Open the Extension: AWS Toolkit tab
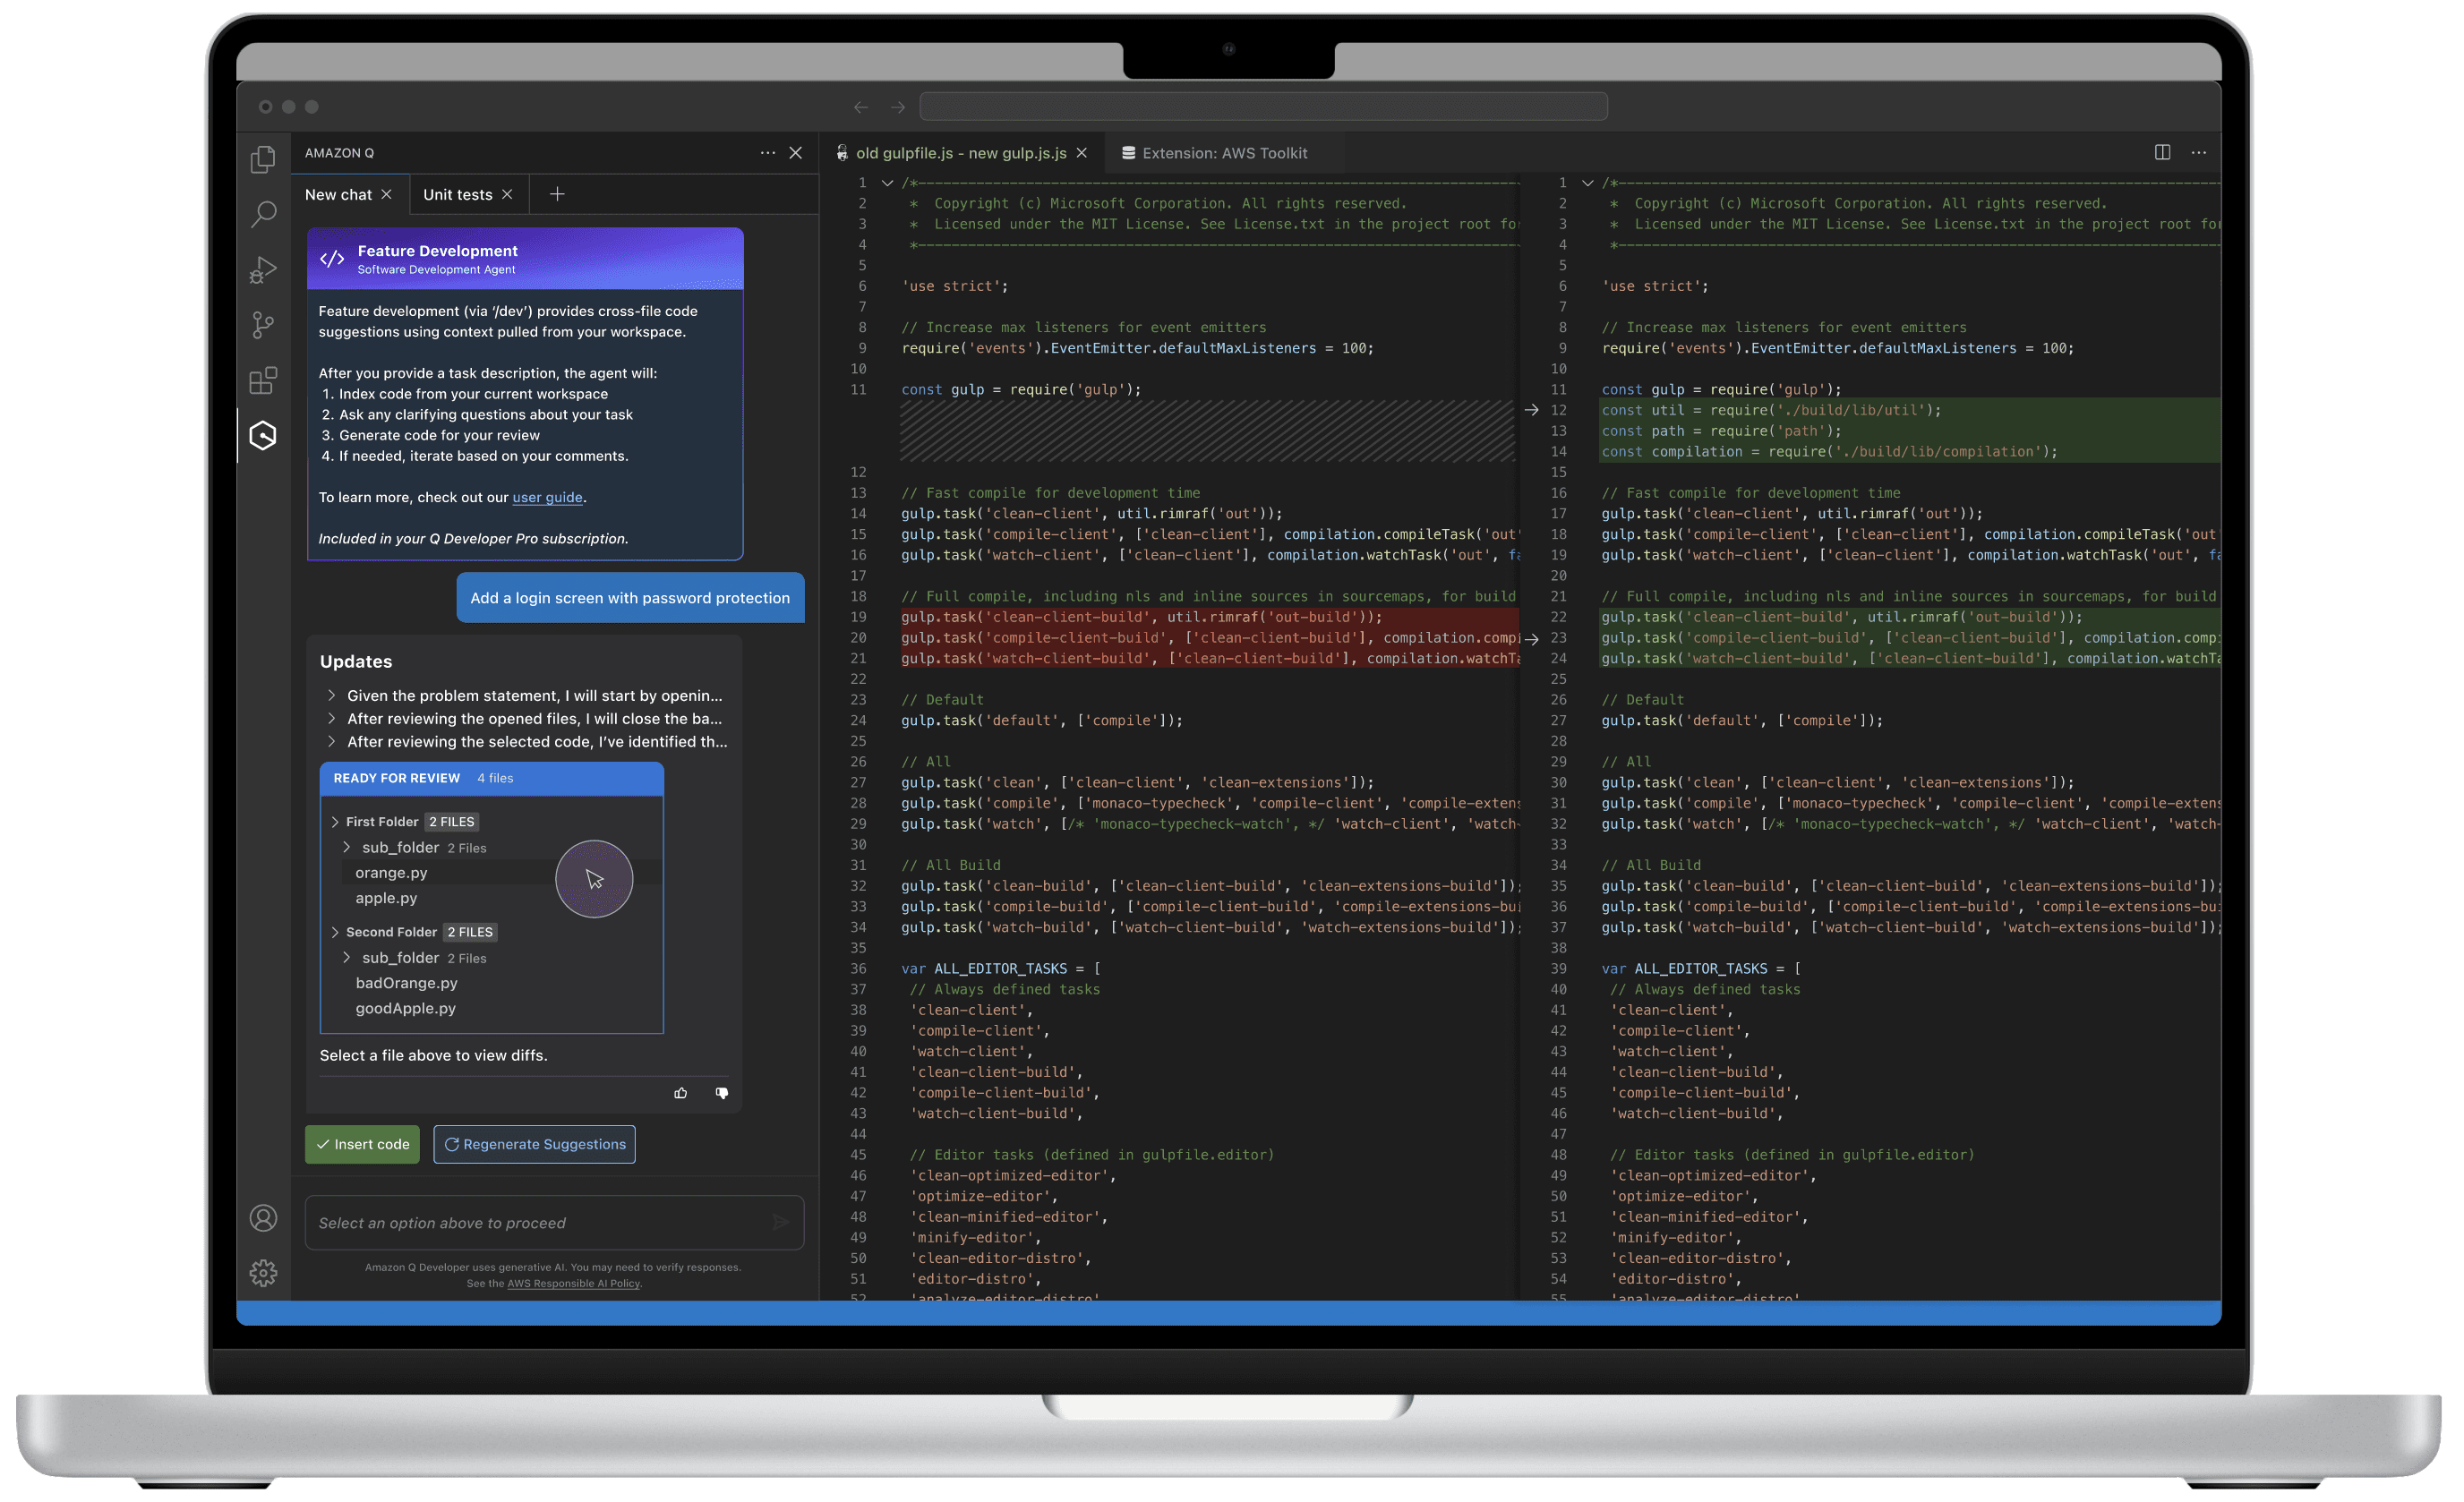Screen dimensions: 2464x1502 [1214, 153]
